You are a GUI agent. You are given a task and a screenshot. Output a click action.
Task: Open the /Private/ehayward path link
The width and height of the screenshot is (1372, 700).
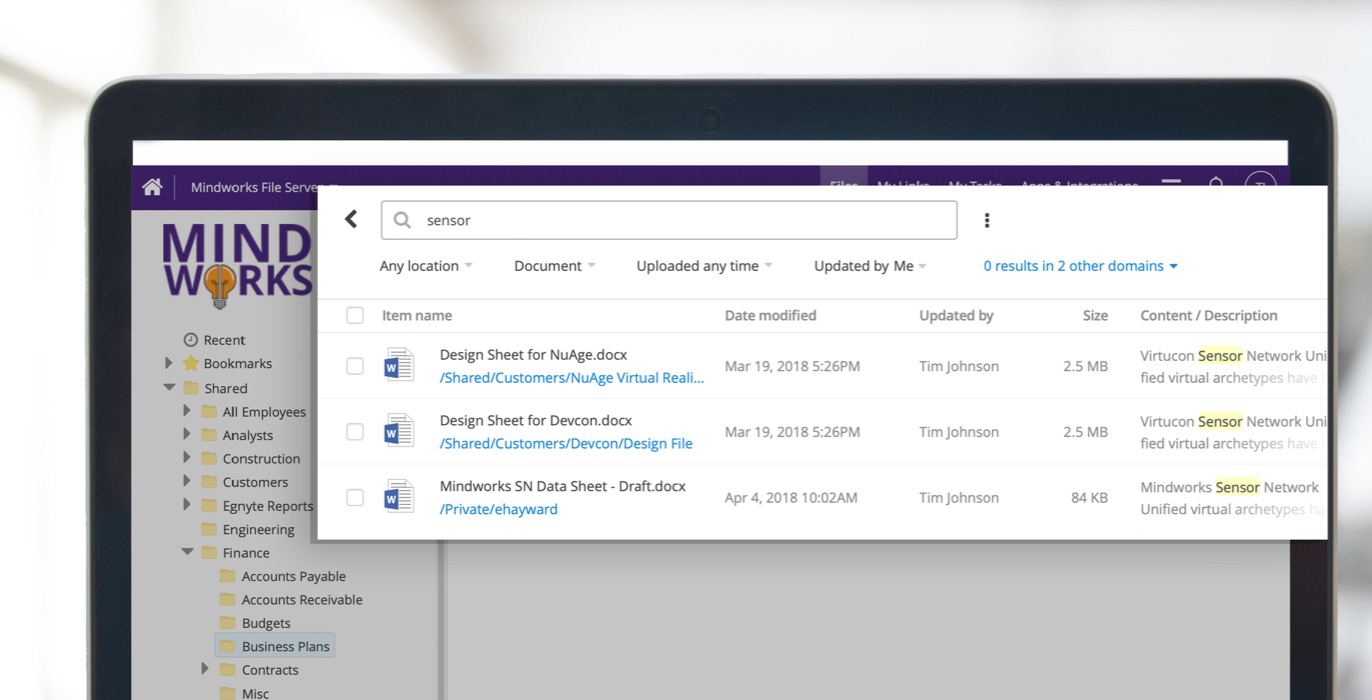point(498,509)
